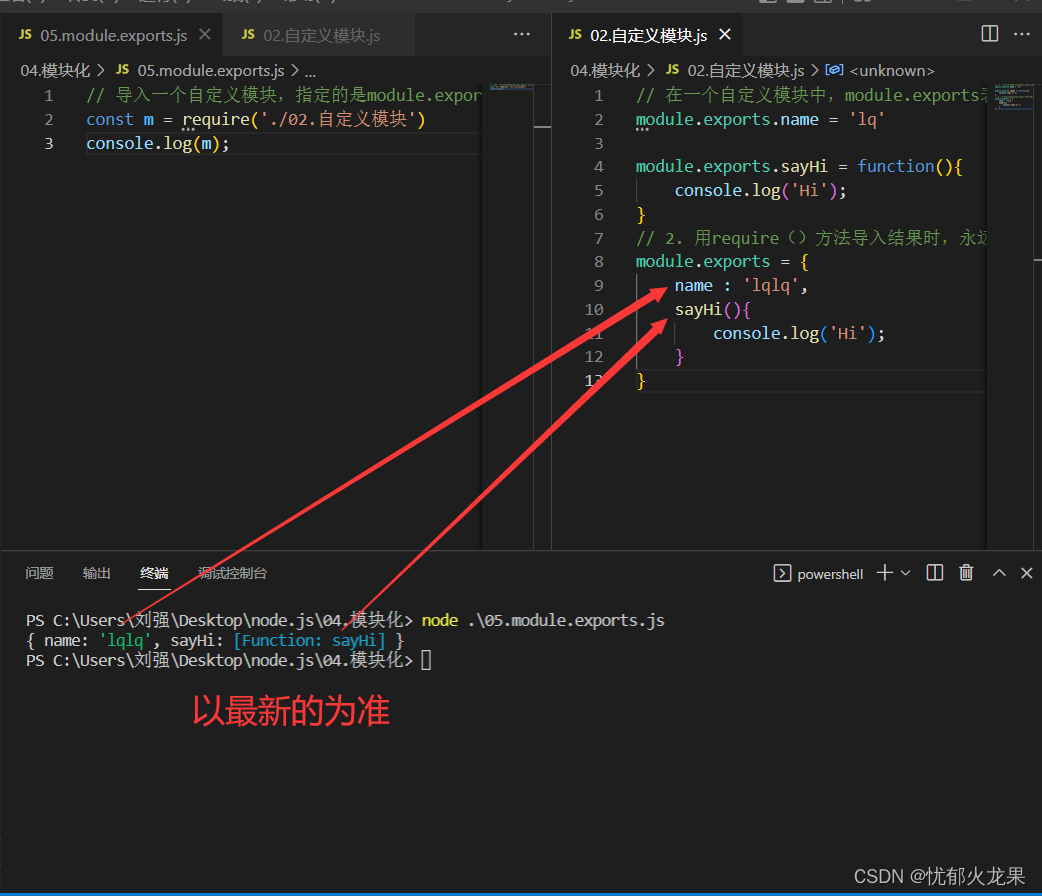This screenshot has height=896, width=1042.
Task: Click module.exports.sayHi = function(){ line
Action: pyautogui.click(x=799, y=167)
